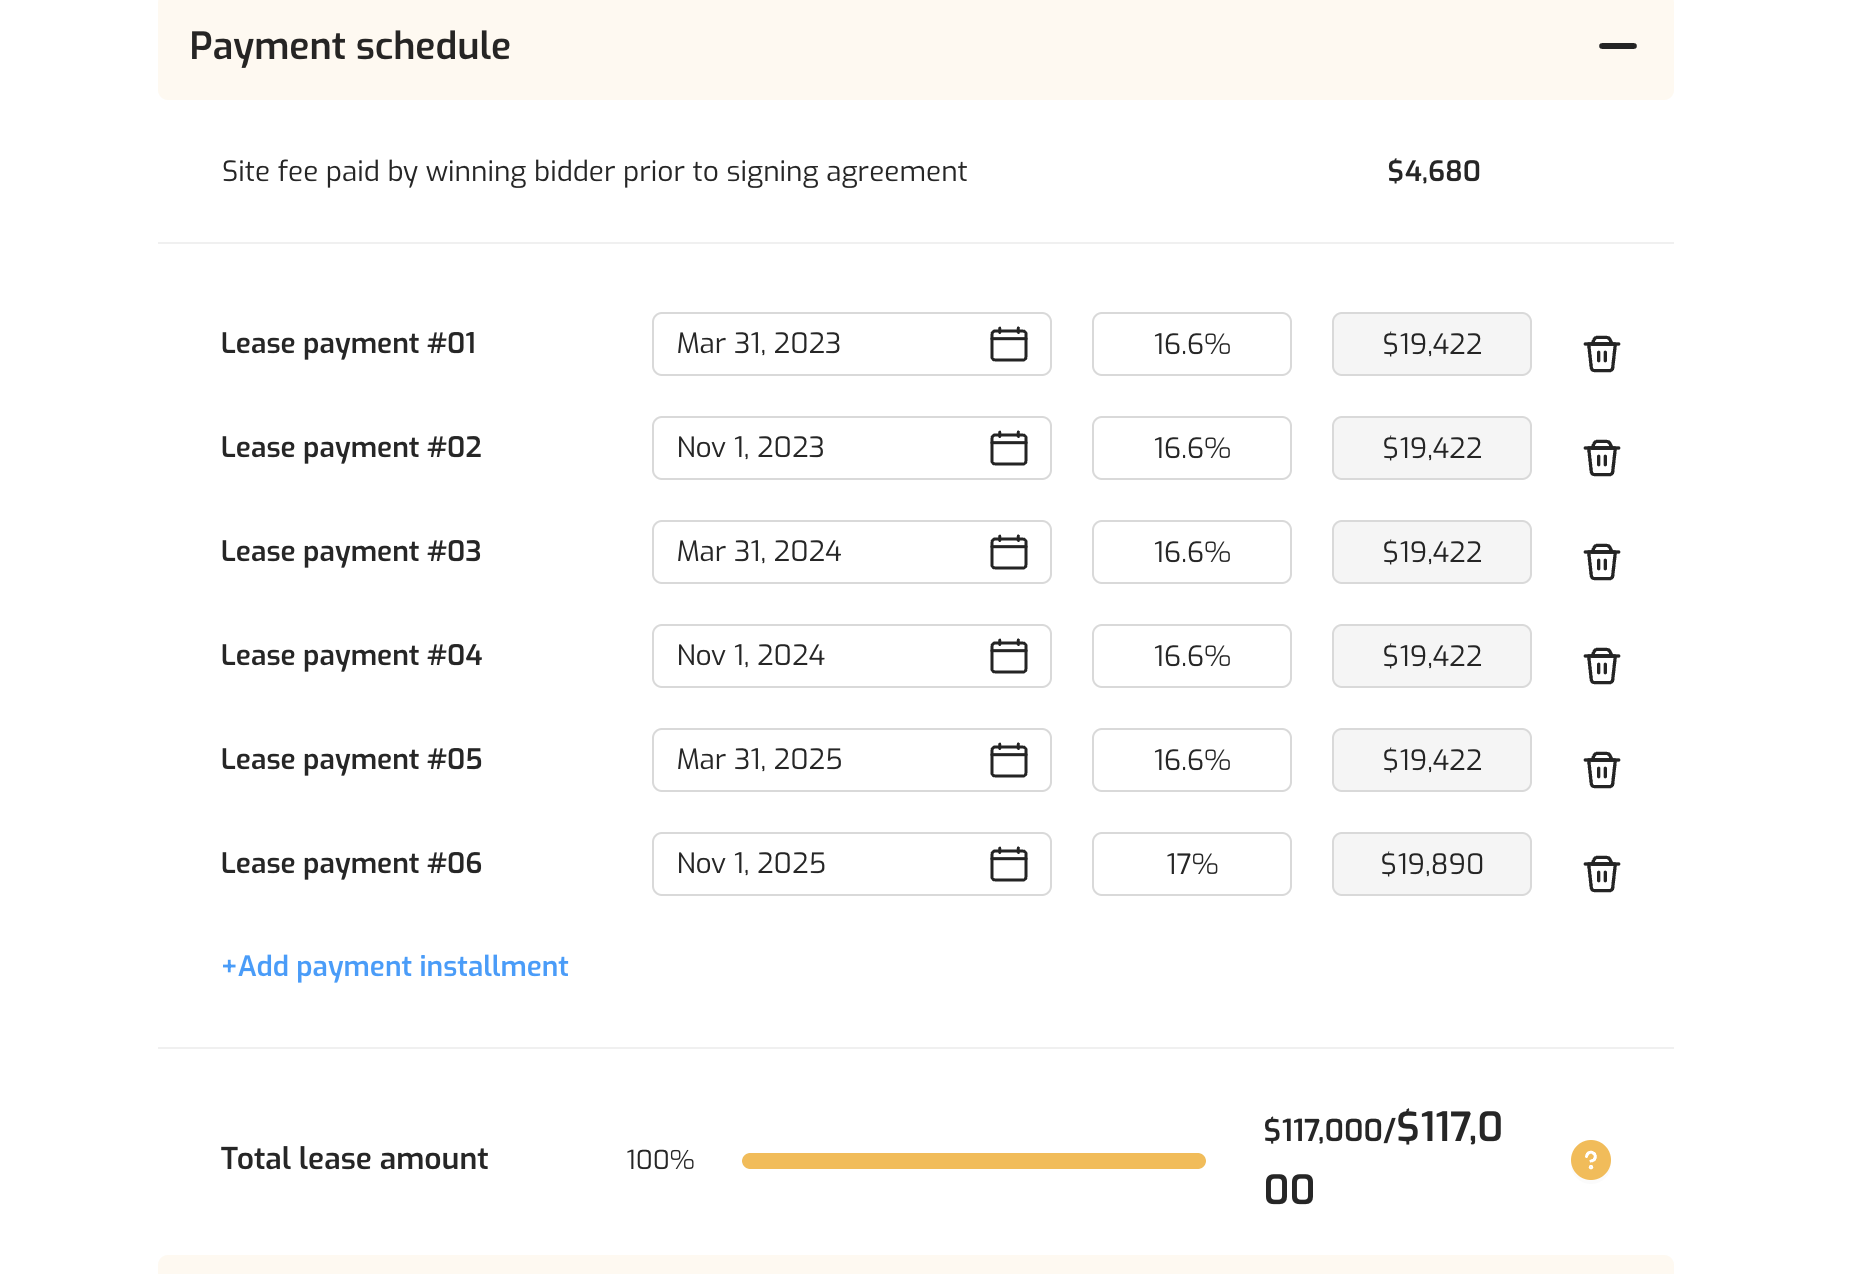Image resolution: width=1860 pixels, height=1274 pixels.
Task: Open calendar for Nov 1, 2025 date
Action: pyautogui.click(x=1008, y=864)
